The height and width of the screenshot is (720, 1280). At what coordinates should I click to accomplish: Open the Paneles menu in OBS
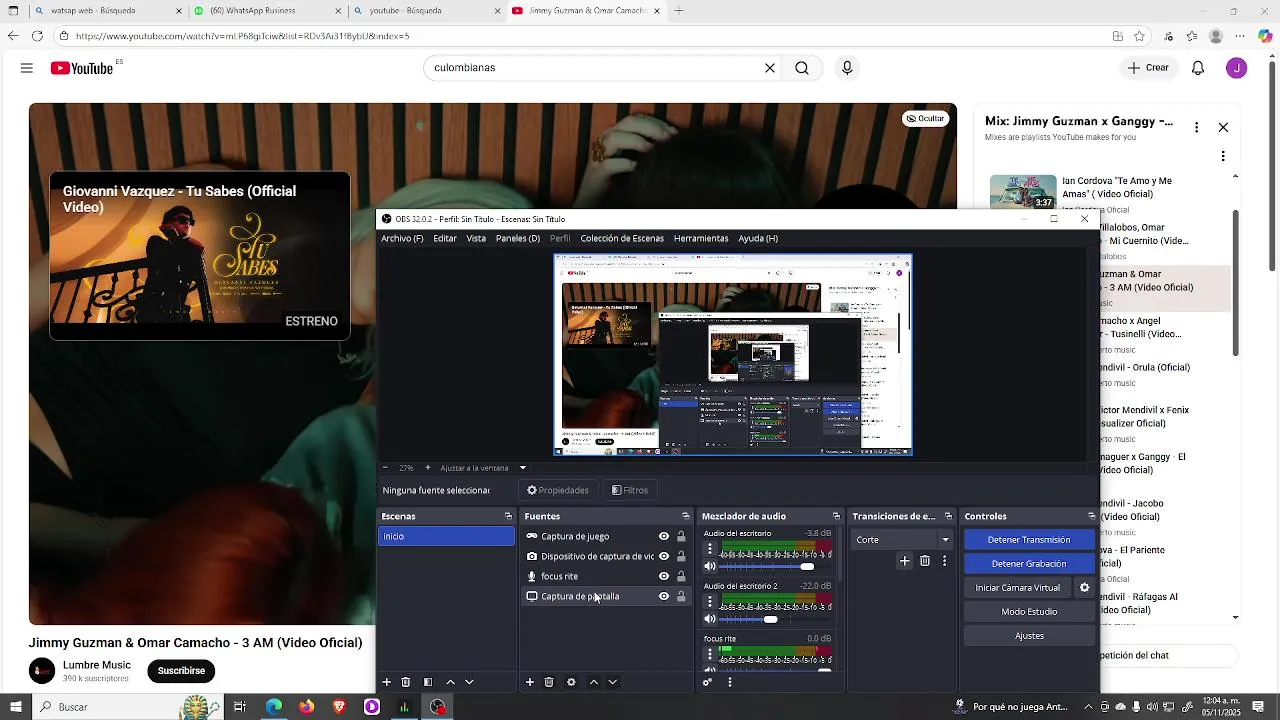[518, 239]
